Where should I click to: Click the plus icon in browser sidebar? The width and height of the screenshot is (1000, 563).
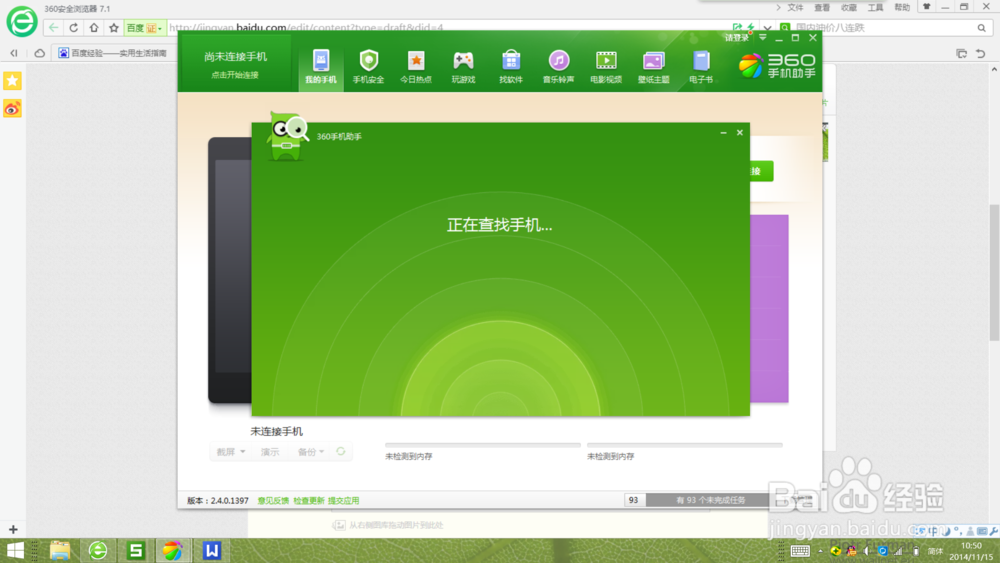(x=13, y=529)
